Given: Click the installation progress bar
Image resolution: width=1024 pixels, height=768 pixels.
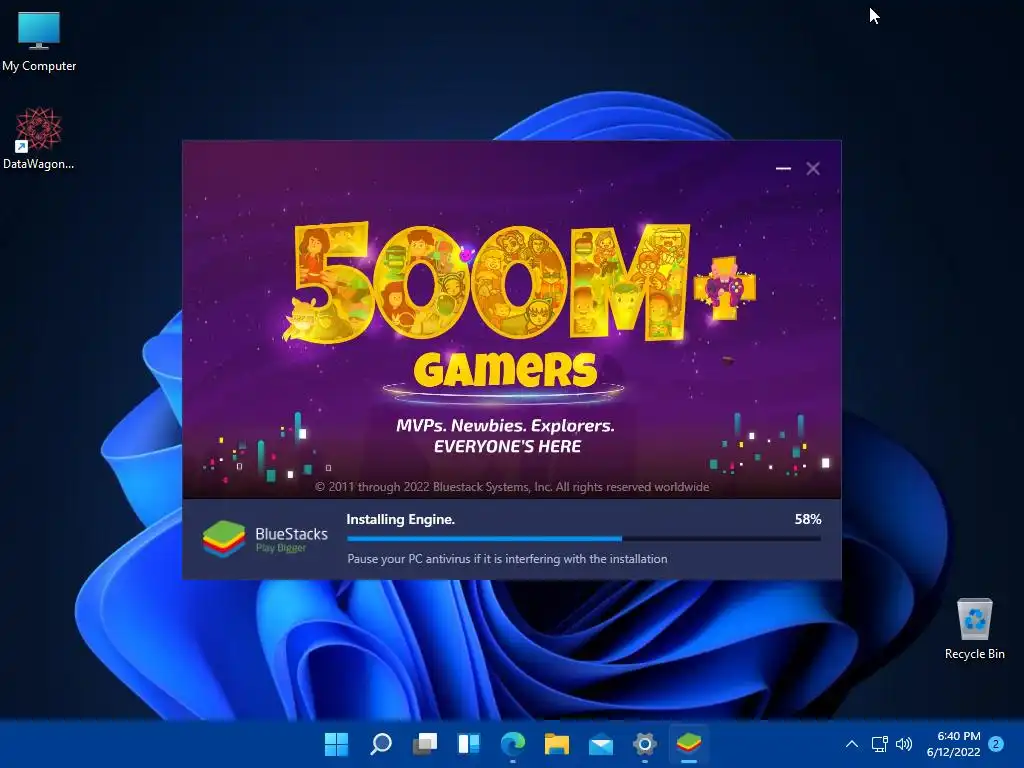Looking at the screenshot, I should 584,539.
